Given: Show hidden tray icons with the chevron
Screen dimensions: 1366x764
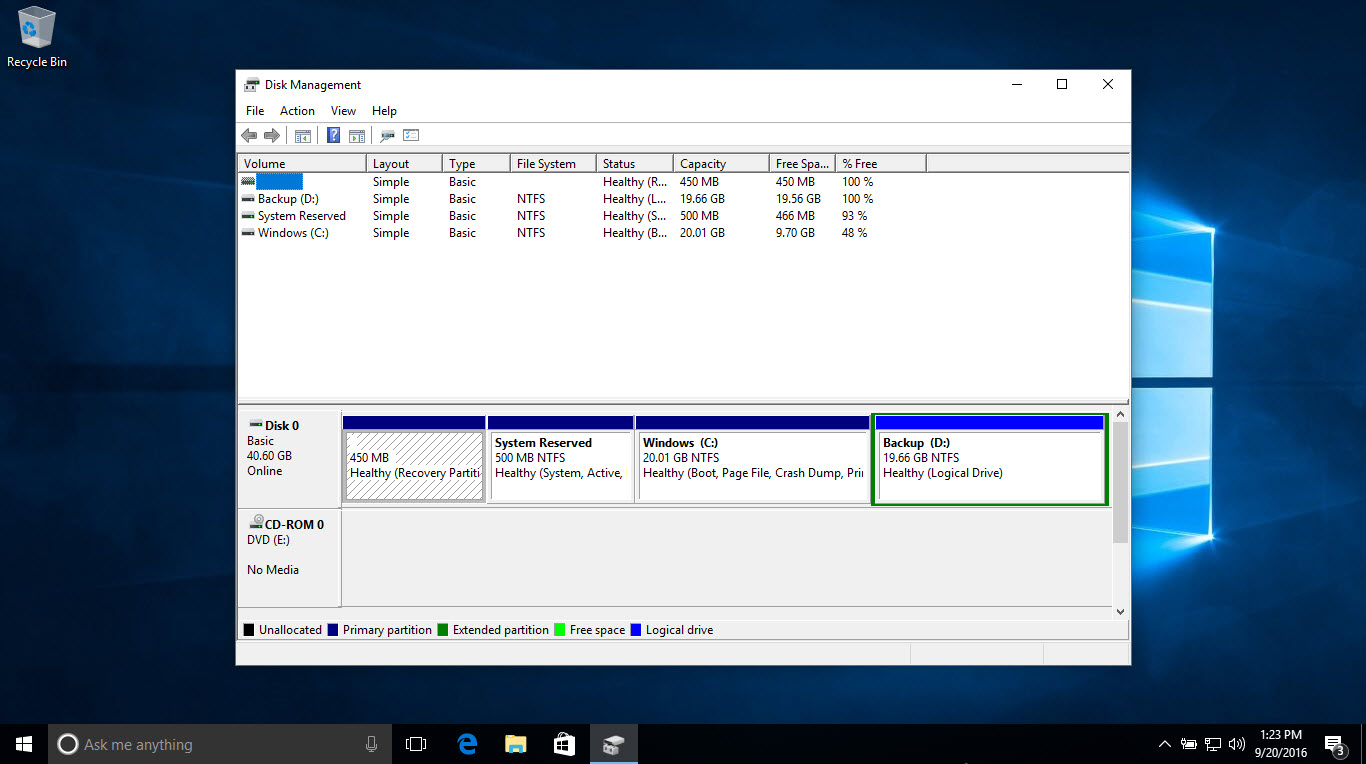Looking at the screenshot, I should pyautogui.click(x=1165, y=744).
